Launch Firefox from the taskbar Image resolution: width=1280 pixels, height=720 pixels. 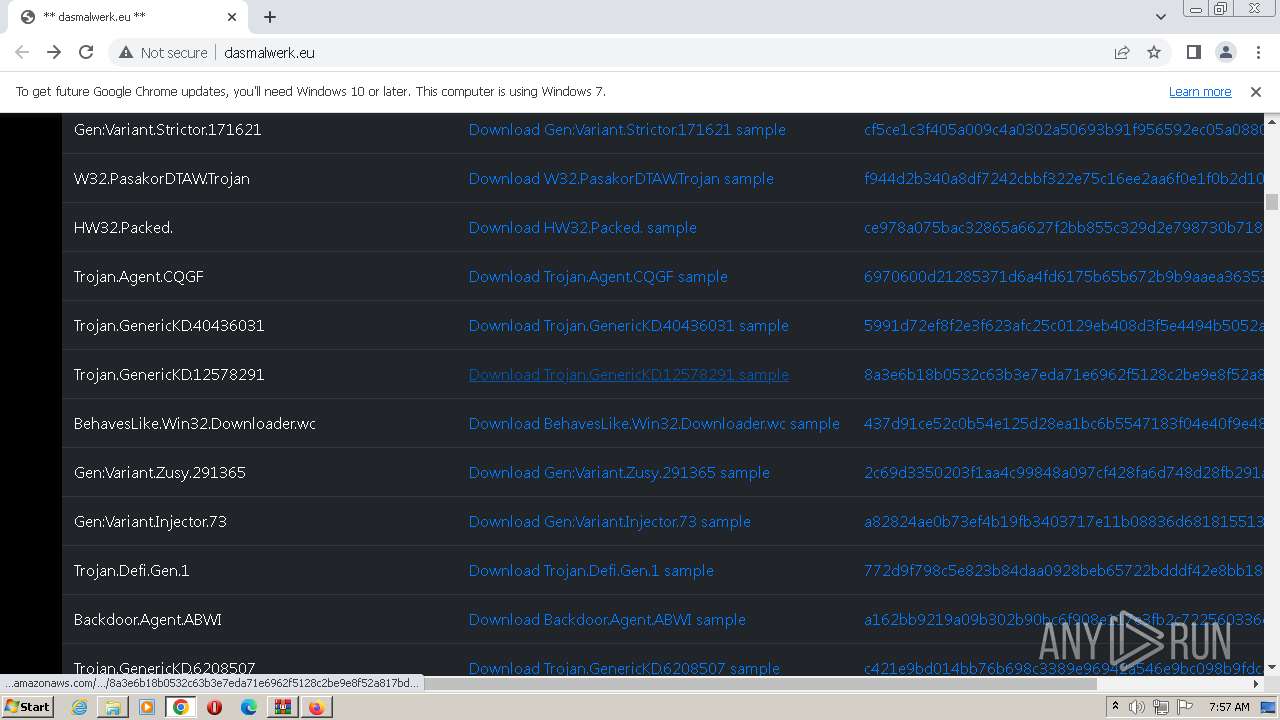pyautogui.click(x=316, y=707)
